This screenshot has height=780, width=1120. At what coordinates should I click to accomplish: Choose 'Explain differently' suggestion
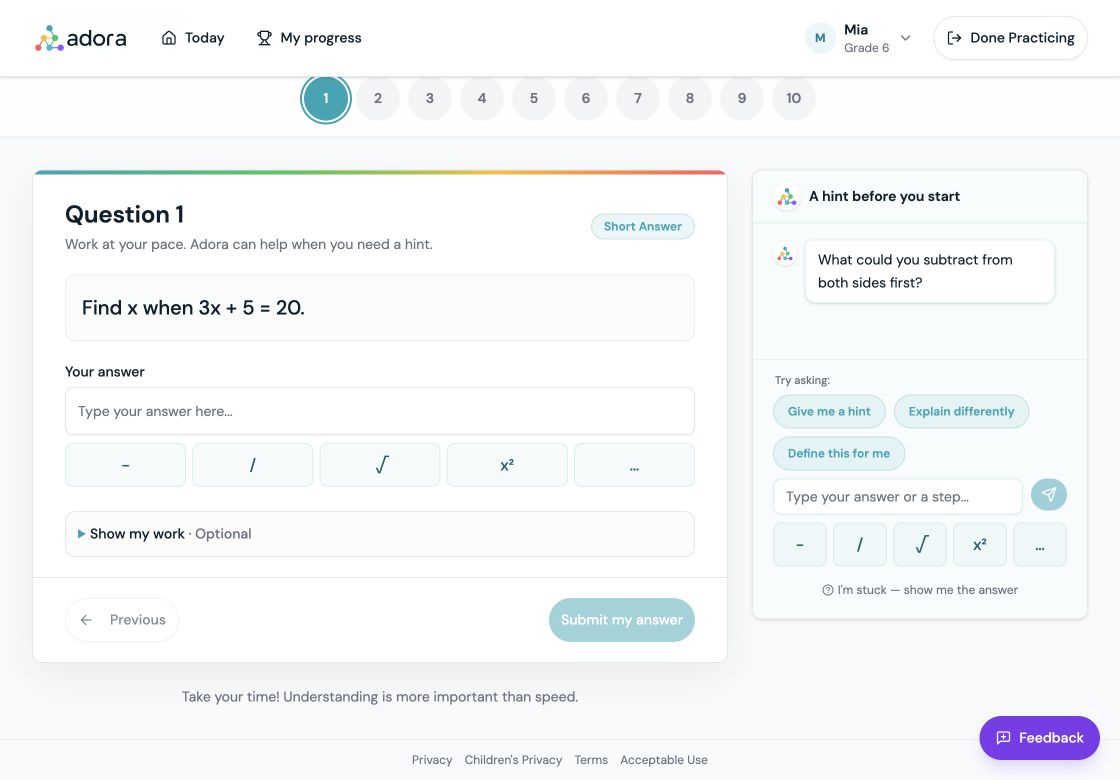point(961,411)
